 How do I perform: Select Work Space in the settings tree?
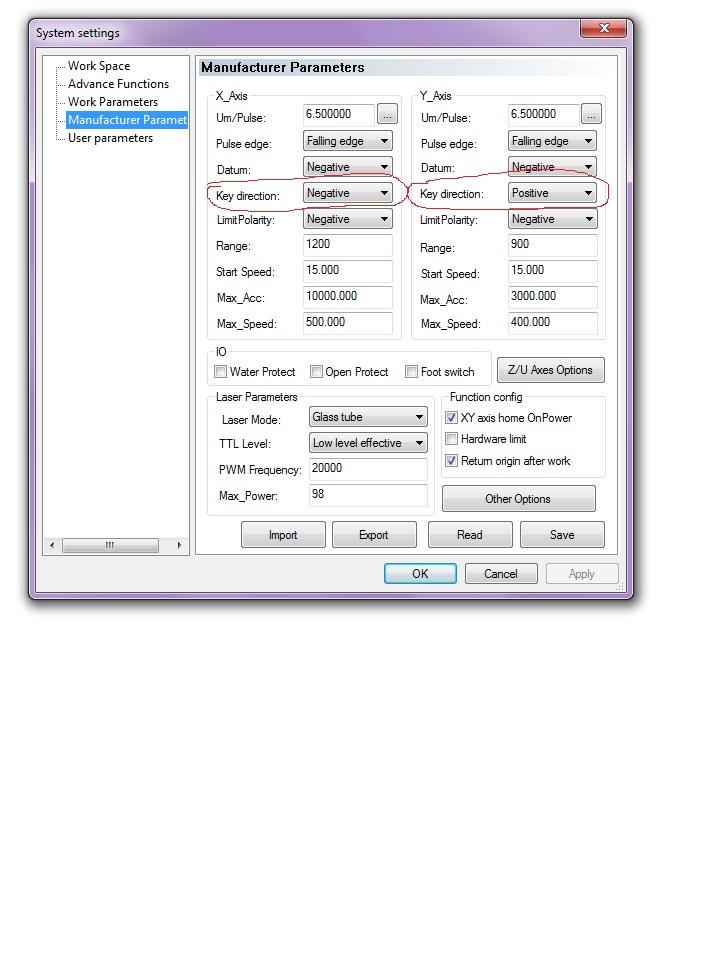tap(99, 66)
